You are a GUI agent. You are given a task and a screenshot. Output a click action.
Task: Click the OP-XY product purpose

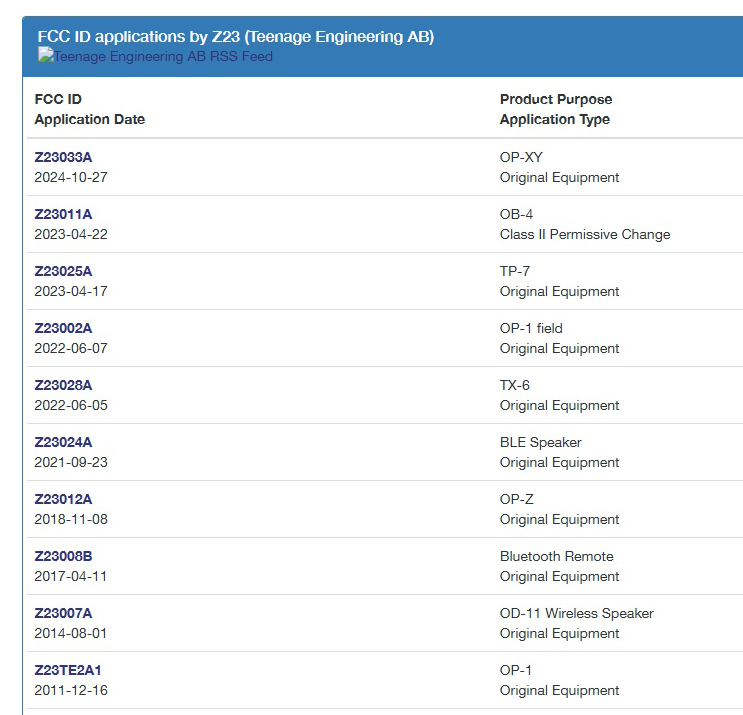point(521,157)
